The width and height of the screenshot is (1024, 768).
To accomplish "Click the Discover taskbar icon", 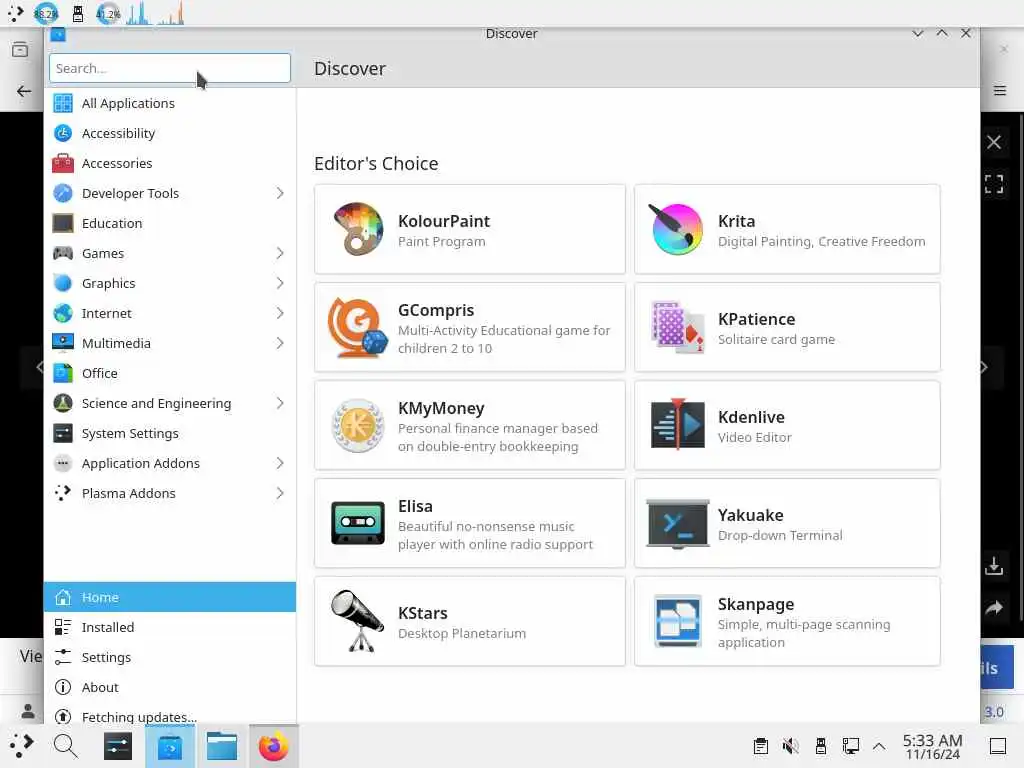I will 169,746.
